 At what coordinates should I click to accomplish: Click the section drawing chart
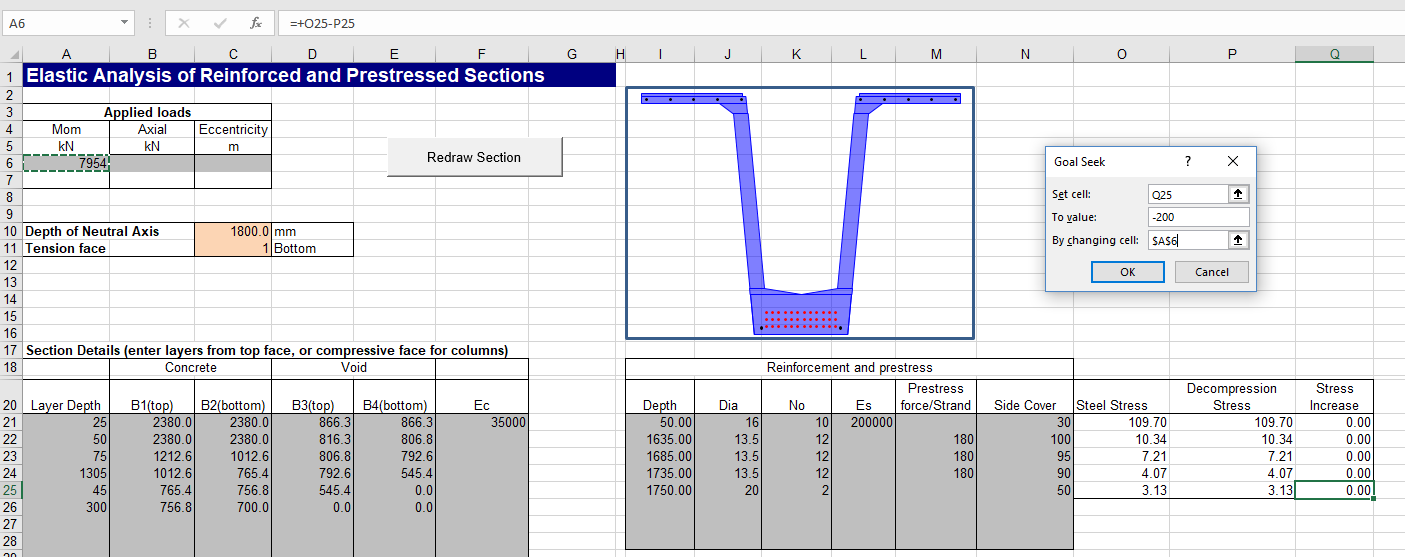click(800, 213)
